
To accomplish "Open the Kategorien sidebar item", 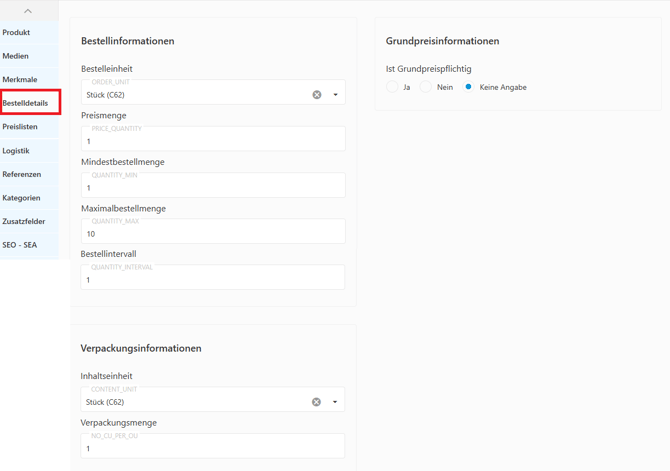I will 22,198.
